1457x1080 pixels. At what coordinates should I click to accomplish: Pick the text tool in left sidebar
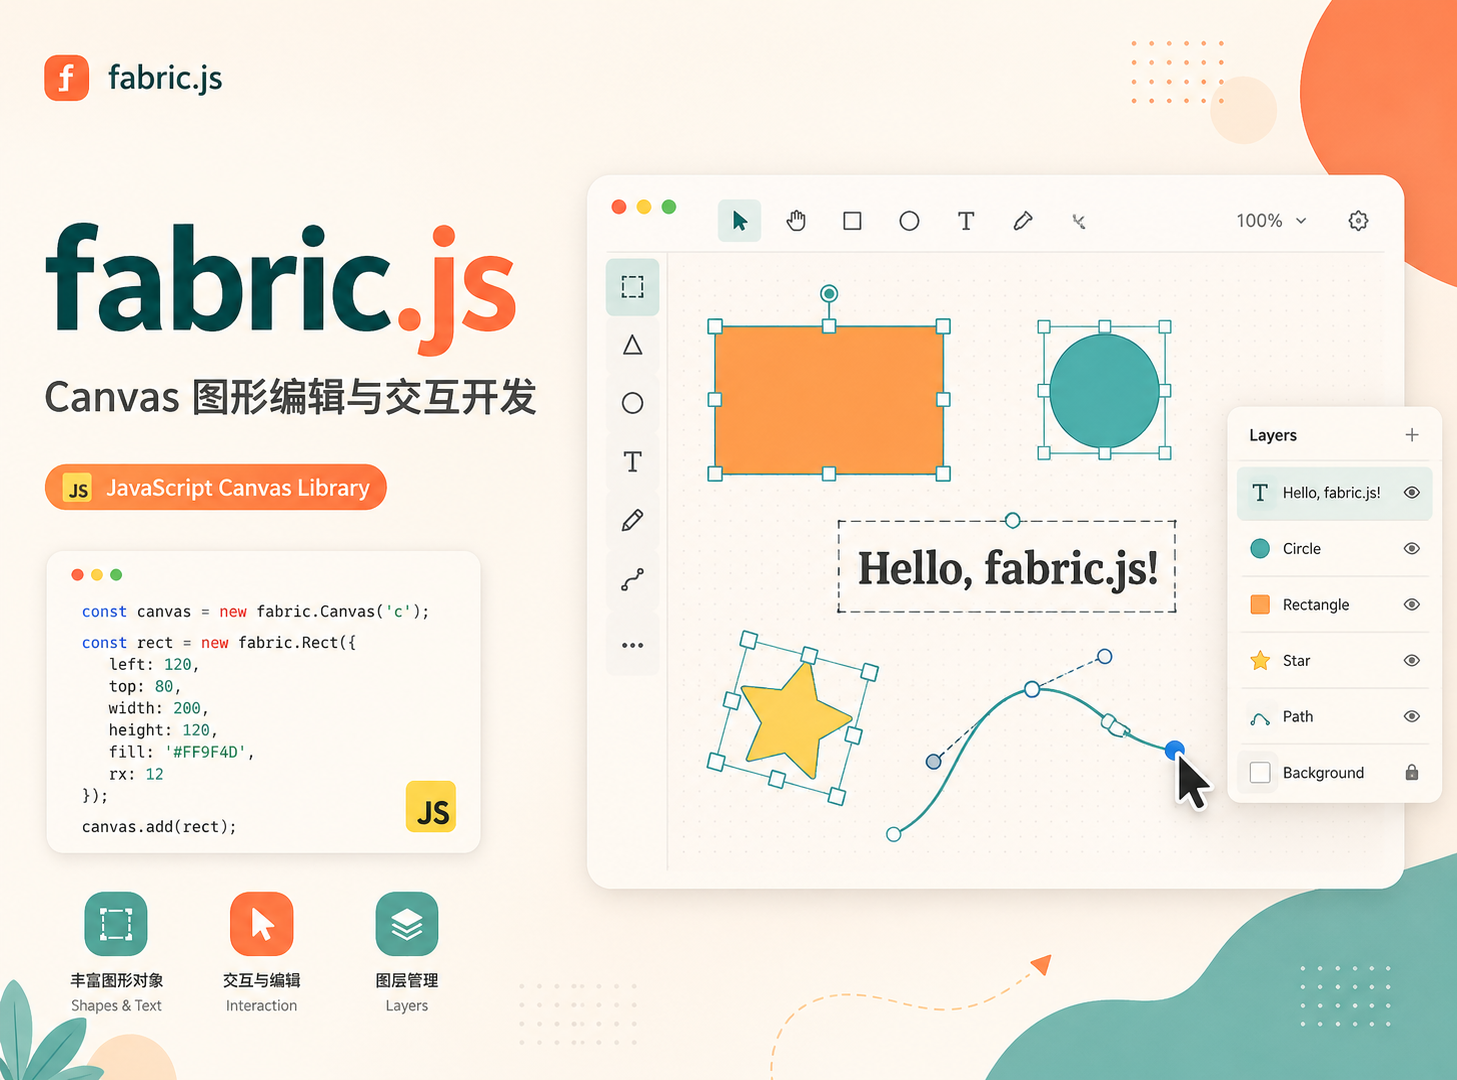point(632,462)
